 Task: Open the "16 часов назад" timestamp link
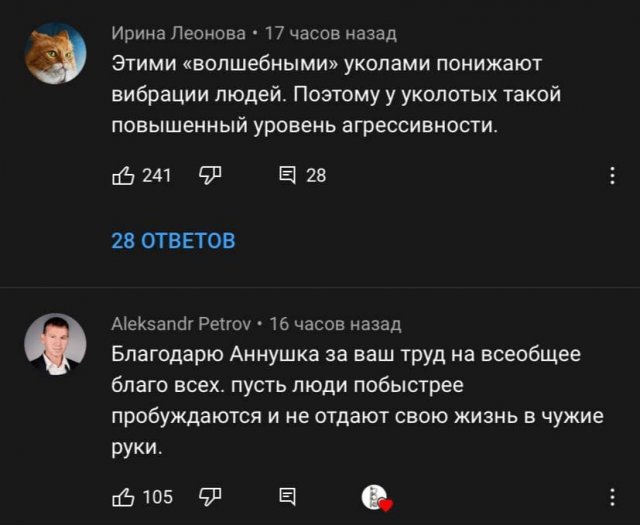[x=336, y=324]
